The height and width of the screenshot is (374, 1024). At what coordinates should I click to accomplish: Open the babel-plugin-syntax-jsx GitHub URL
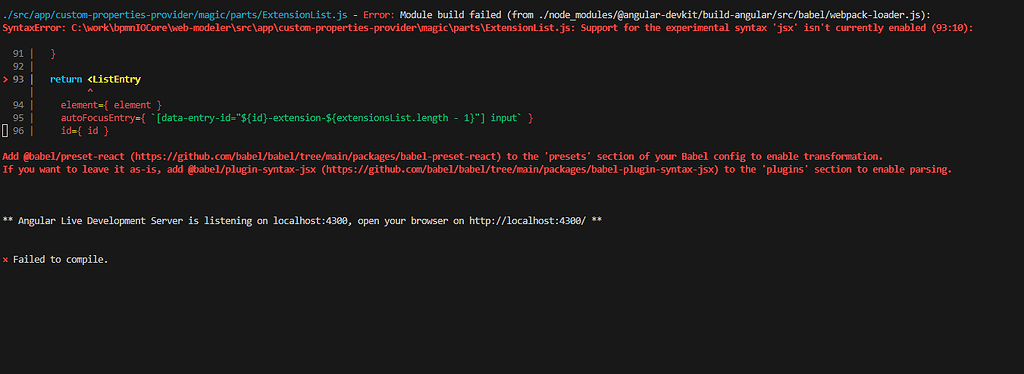[x=520, y=170]
